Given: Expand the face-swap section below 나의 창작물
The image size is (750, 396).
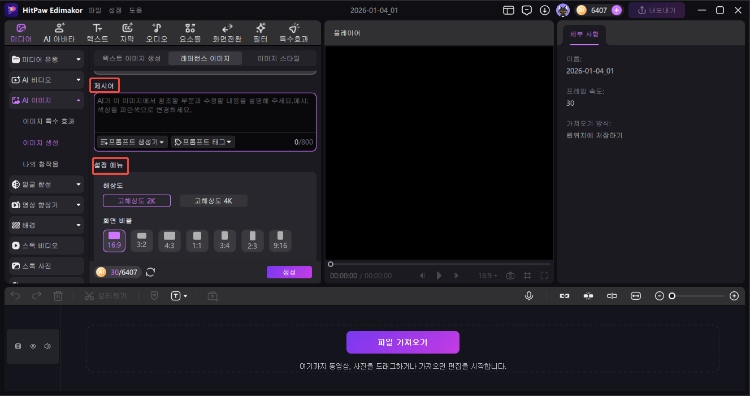Looking at the screenshot, I should (46, 184).
